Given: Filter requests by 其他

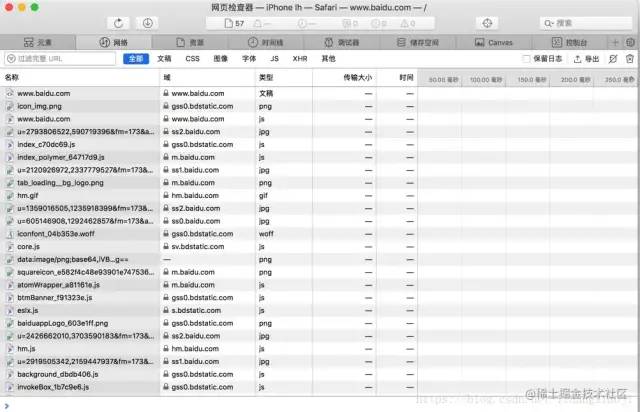Looking at the screenshot, I should pos(328,59).
